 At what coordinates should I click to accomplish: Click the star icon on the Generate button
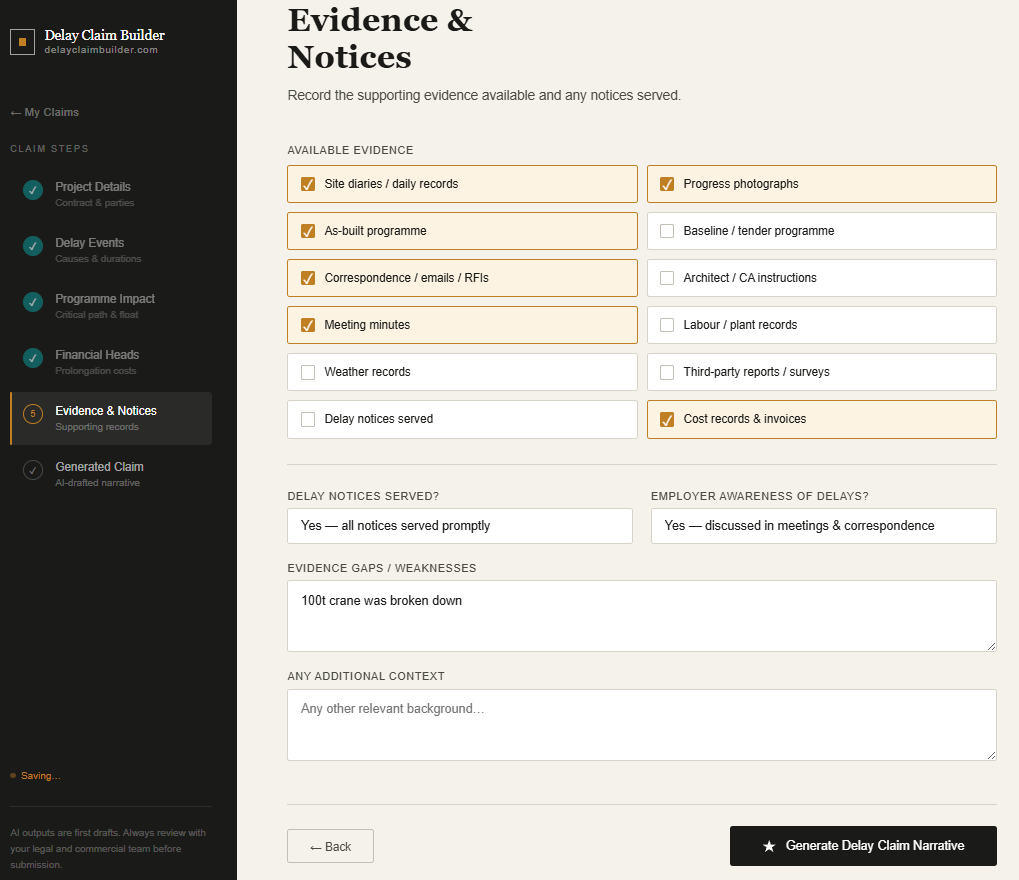pyautogui.click(x=768, y=845)
